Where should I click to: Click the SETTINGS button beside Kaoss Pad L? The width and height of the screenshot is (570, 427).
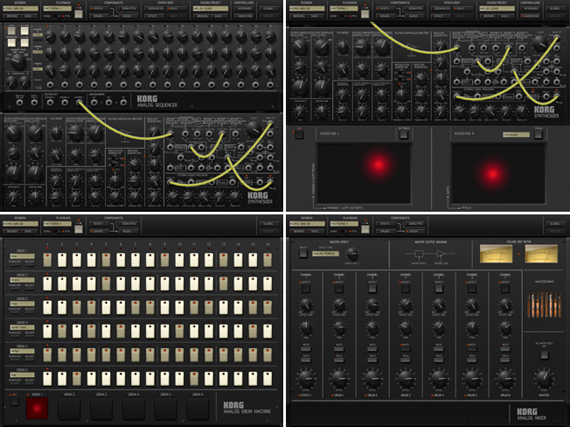404,134
